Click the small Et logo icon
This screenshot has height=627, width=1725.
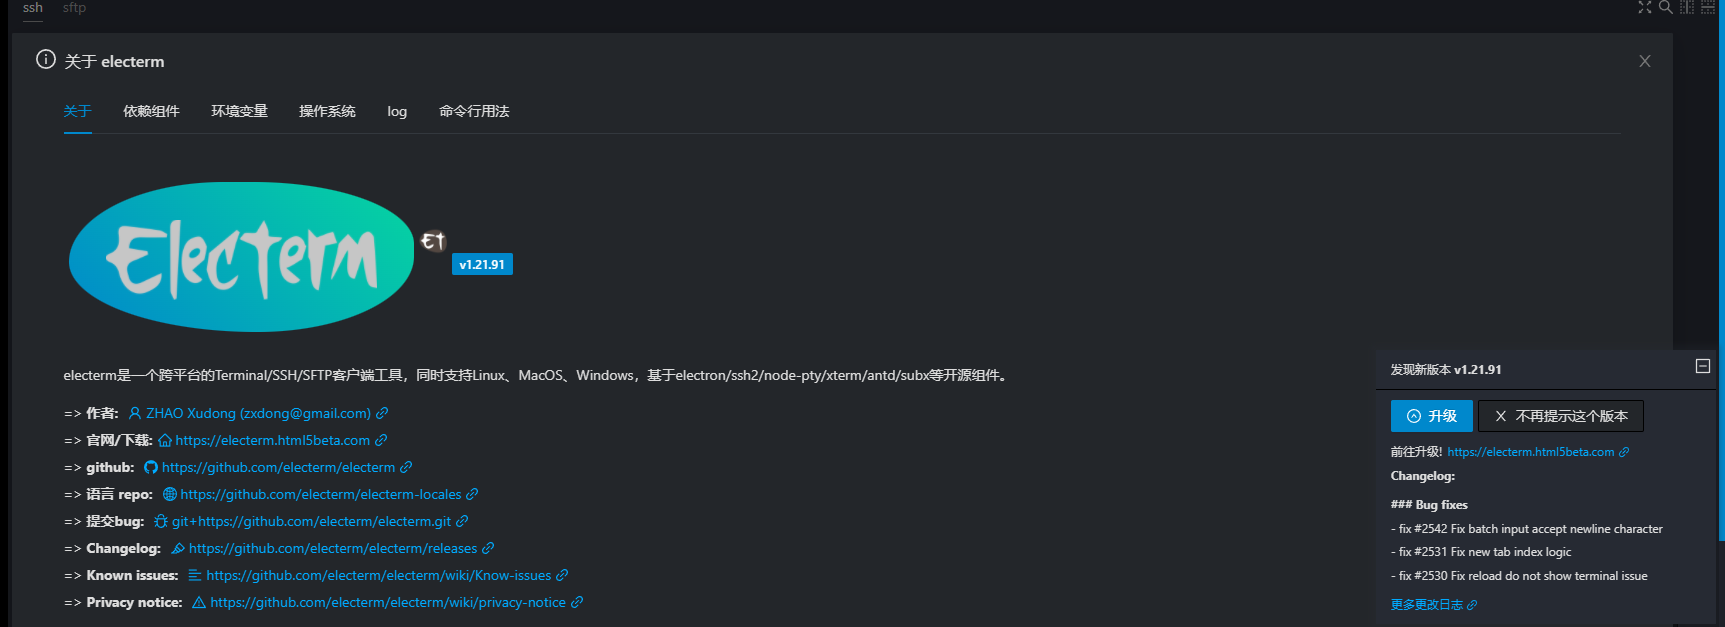432,240
